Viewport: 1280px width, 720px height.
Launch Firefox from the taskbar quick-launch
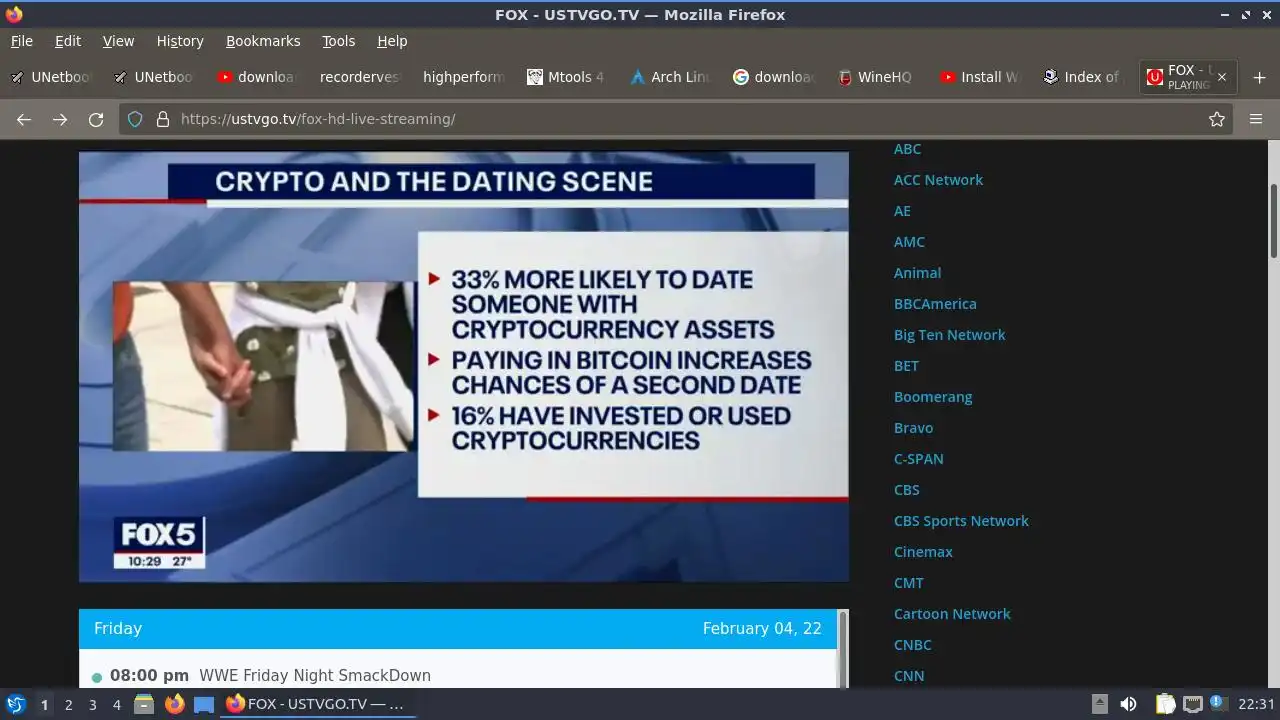tap(175, 704)
